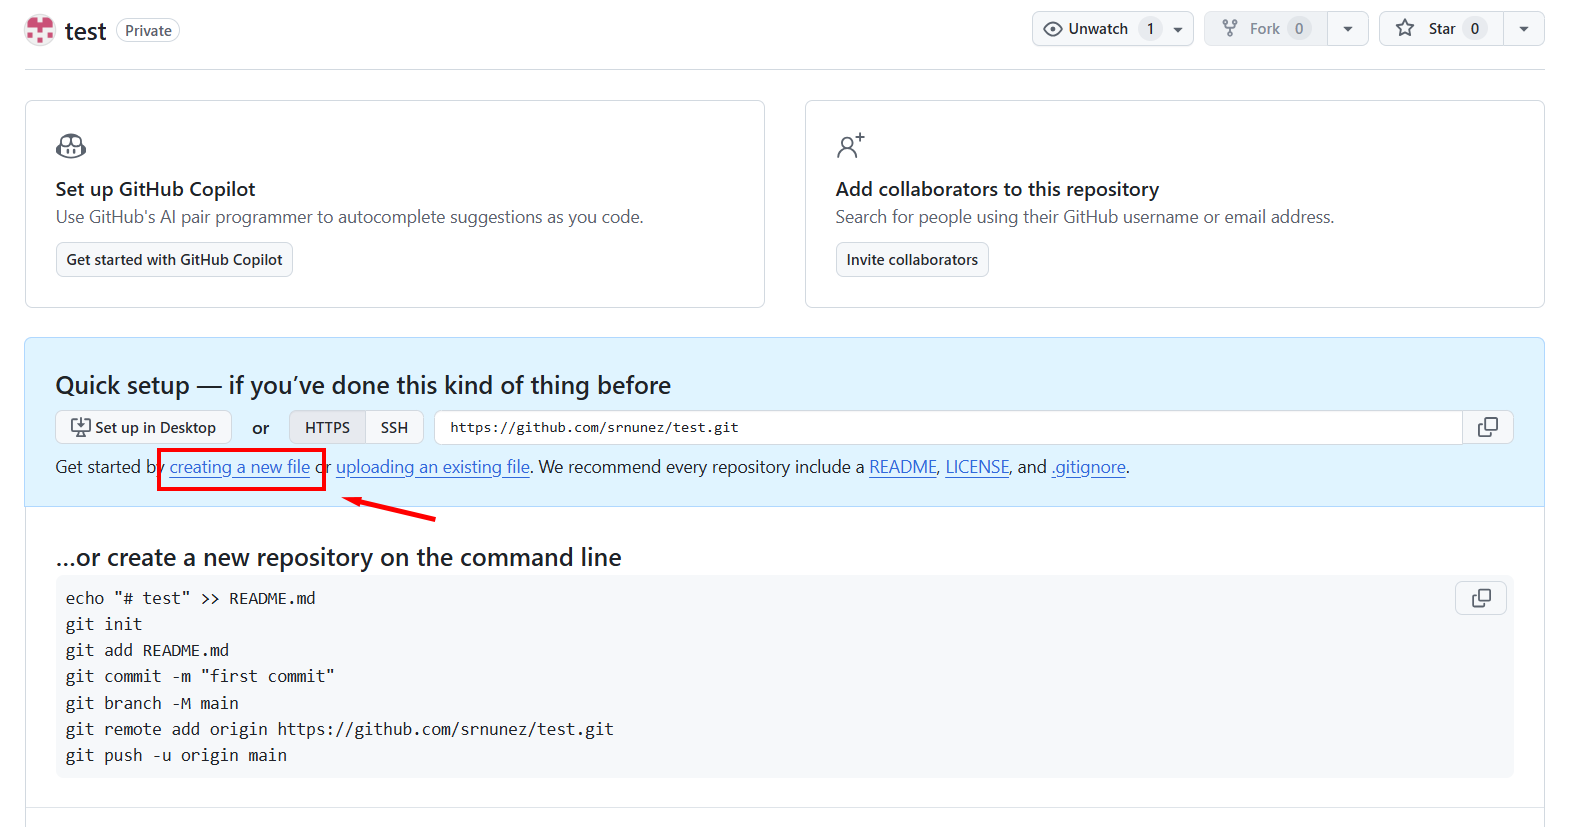
Task: Open the LICENSE link
Action: pos(977,467)
